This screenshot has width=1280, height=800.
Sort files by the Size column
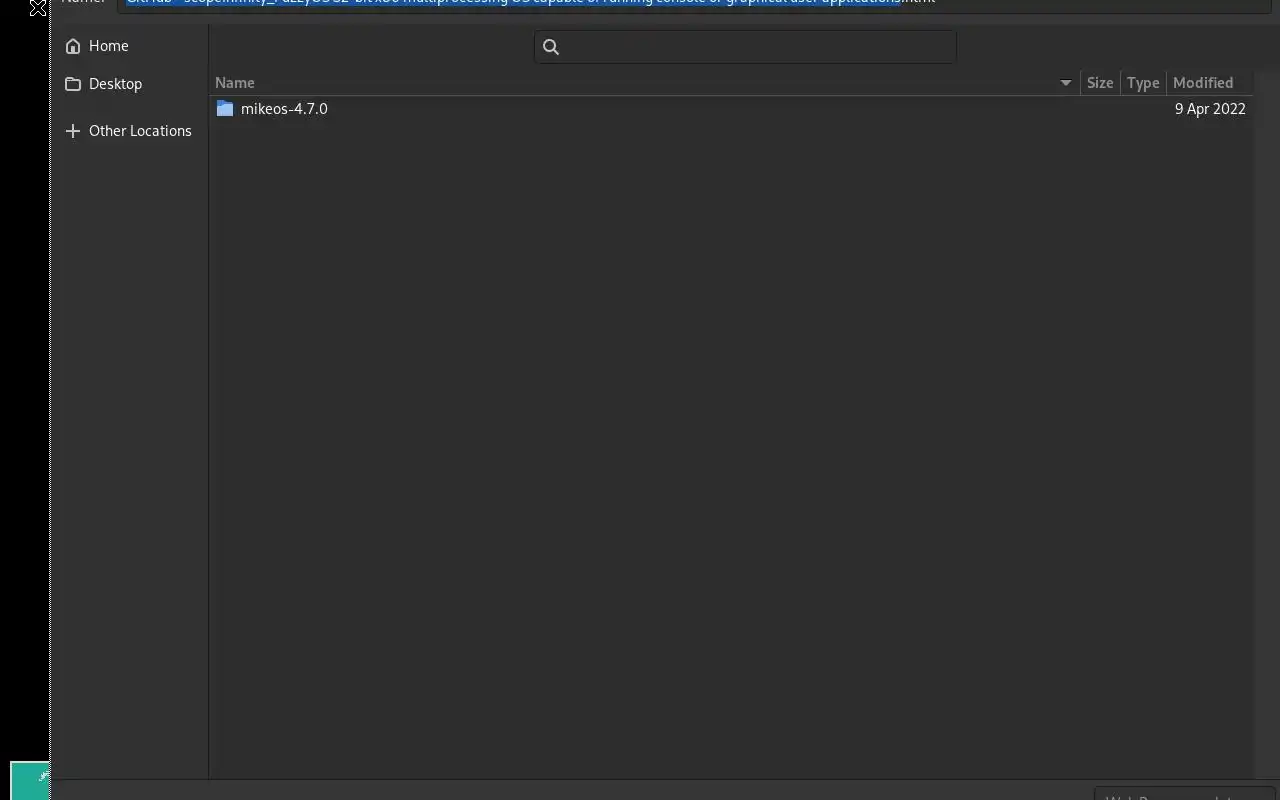tap(1100, 83)
